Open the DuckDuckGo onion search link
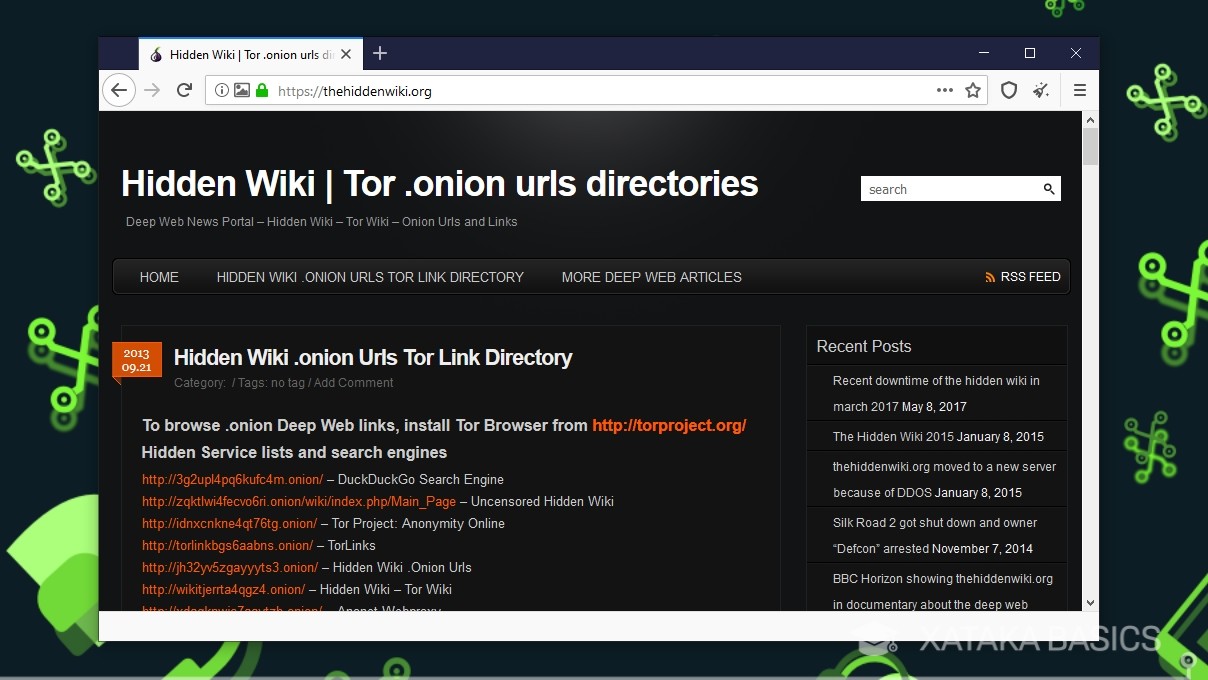Image resolution: width=1208 pixels, height=680 pixels. point(232,480)
